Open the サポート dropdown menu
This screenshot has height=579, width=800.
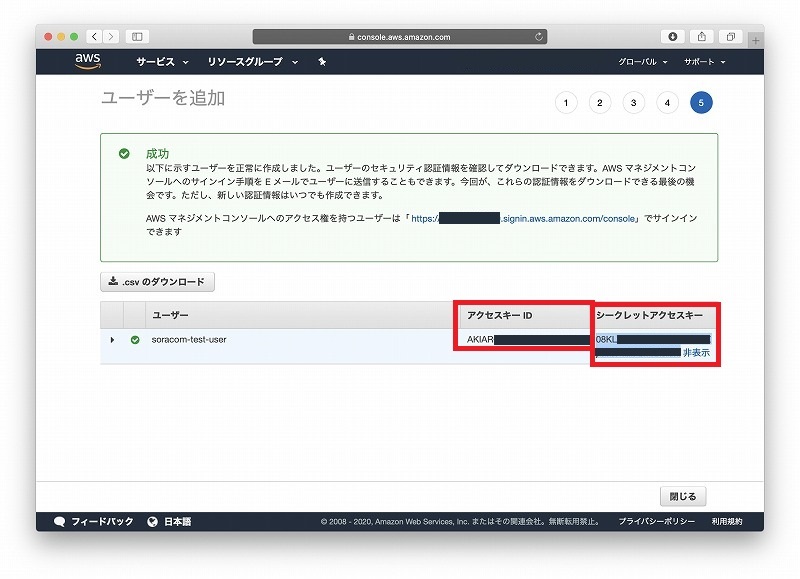[704, 62]
